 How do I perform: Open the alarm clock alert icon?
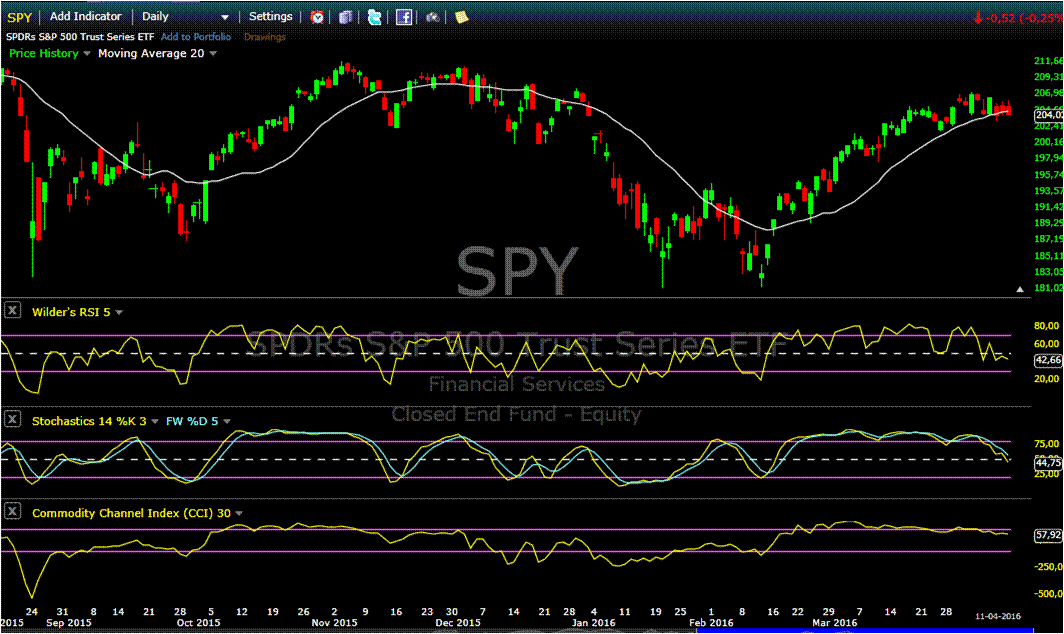317,17
